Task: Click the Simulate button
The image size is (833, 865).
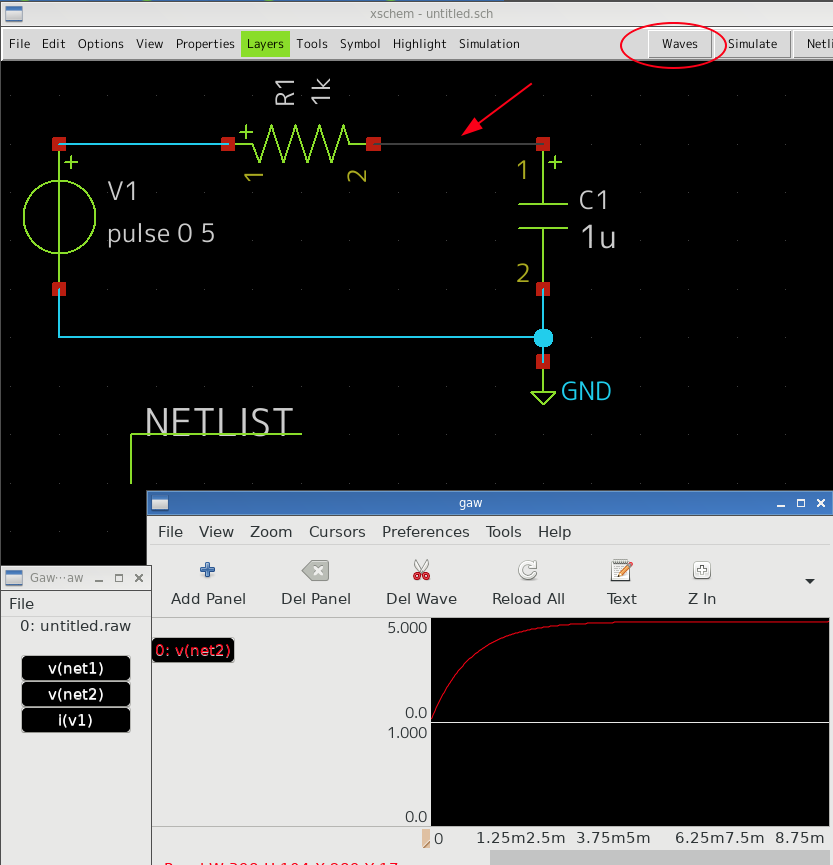Action: [x=752, y=44]
